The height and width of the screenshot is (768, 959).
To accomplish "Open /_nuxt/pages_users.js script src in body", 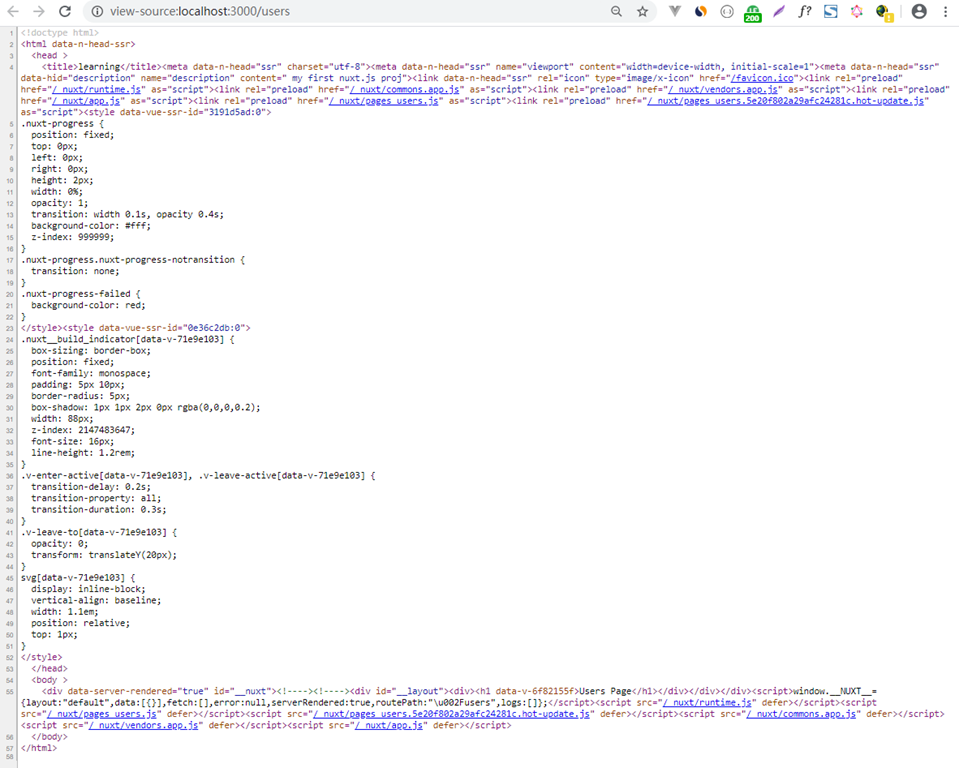I will click(103, 714).
